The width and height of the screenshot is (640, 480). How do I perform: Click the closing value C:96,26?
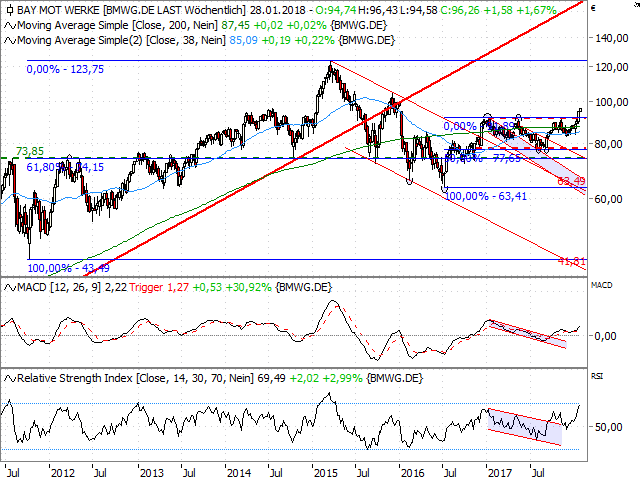point(460,10)
